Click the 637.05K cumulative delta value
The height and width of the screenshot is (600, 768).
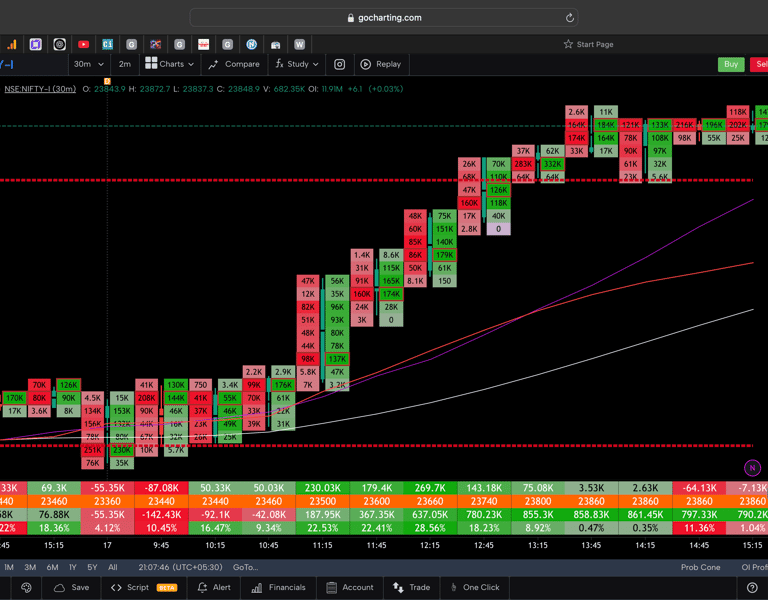tap(430, 514)
